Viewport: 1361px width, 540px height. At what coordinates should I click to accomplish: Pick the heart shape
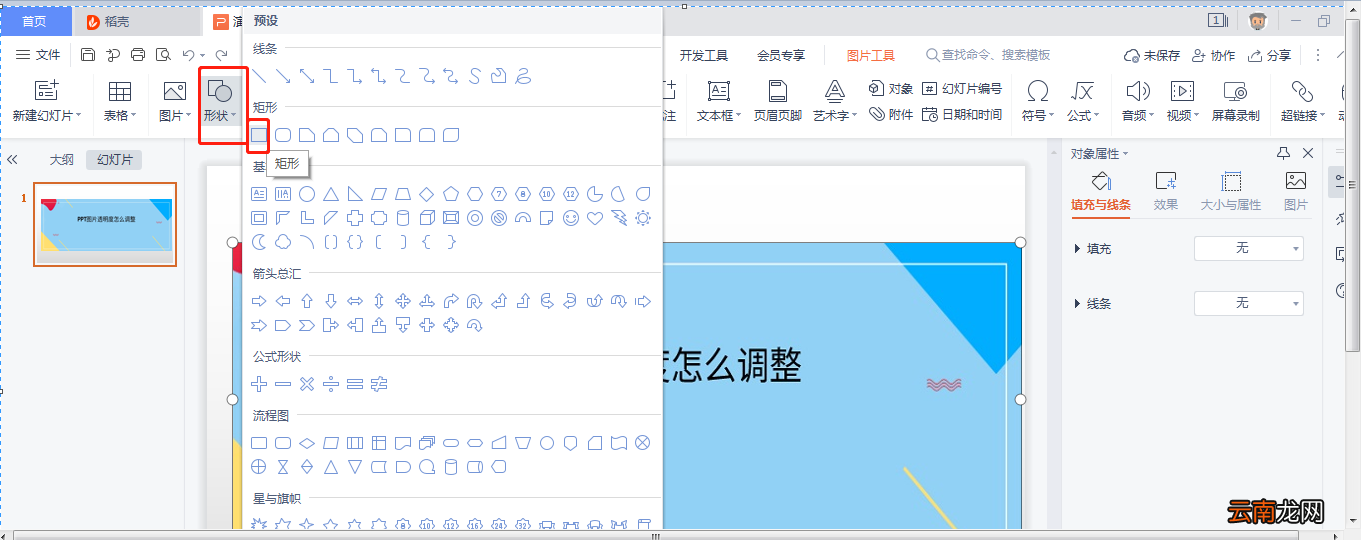tap(595, 217)
